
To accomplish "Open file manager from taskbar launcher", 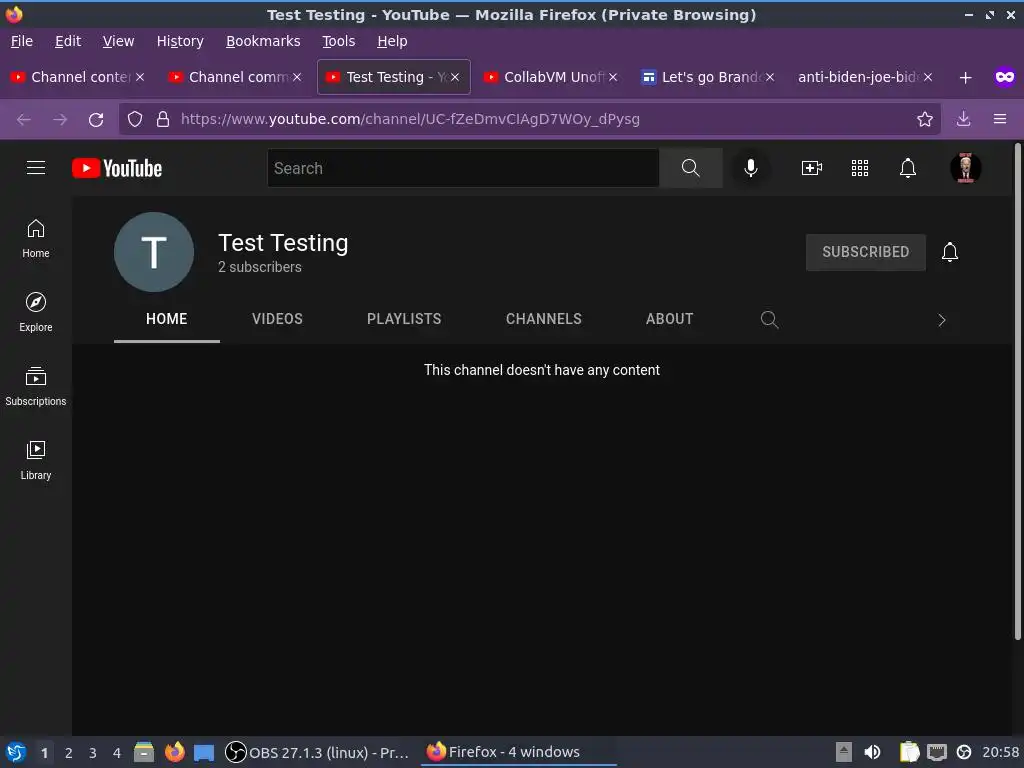I will [x=144, y=752].
